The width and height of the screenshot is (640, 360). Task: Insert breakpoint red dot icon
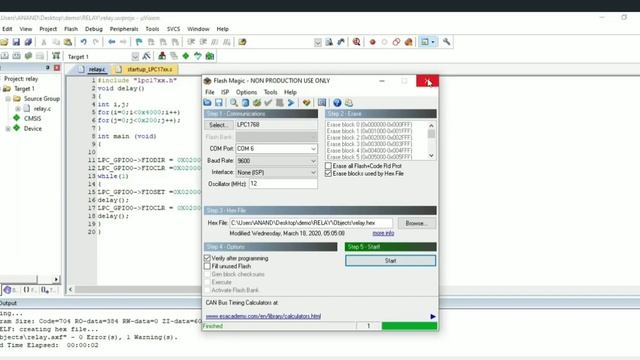click(x=372, y=42)
